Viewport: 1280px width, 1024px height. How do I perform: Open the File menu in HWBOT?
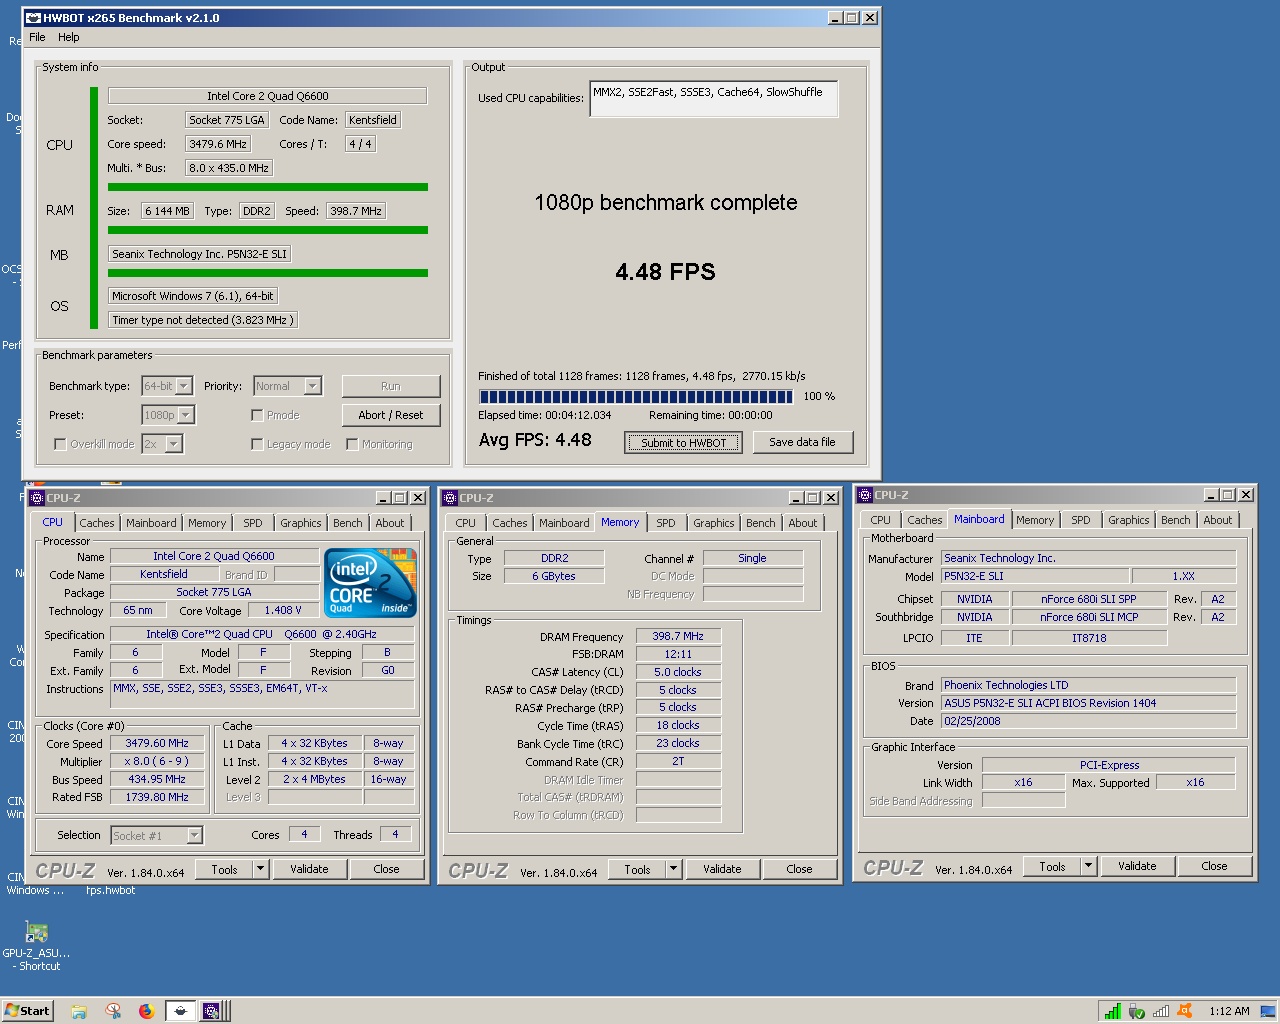(x=37, y=37)
